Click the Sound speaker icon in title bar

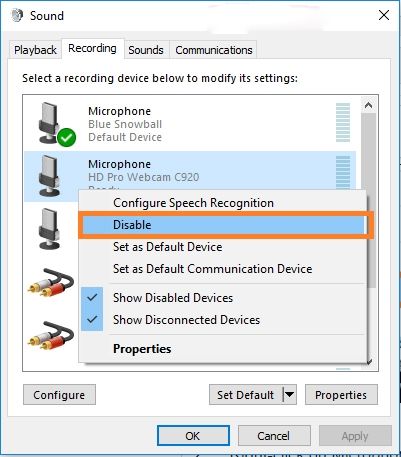[17, 16]
